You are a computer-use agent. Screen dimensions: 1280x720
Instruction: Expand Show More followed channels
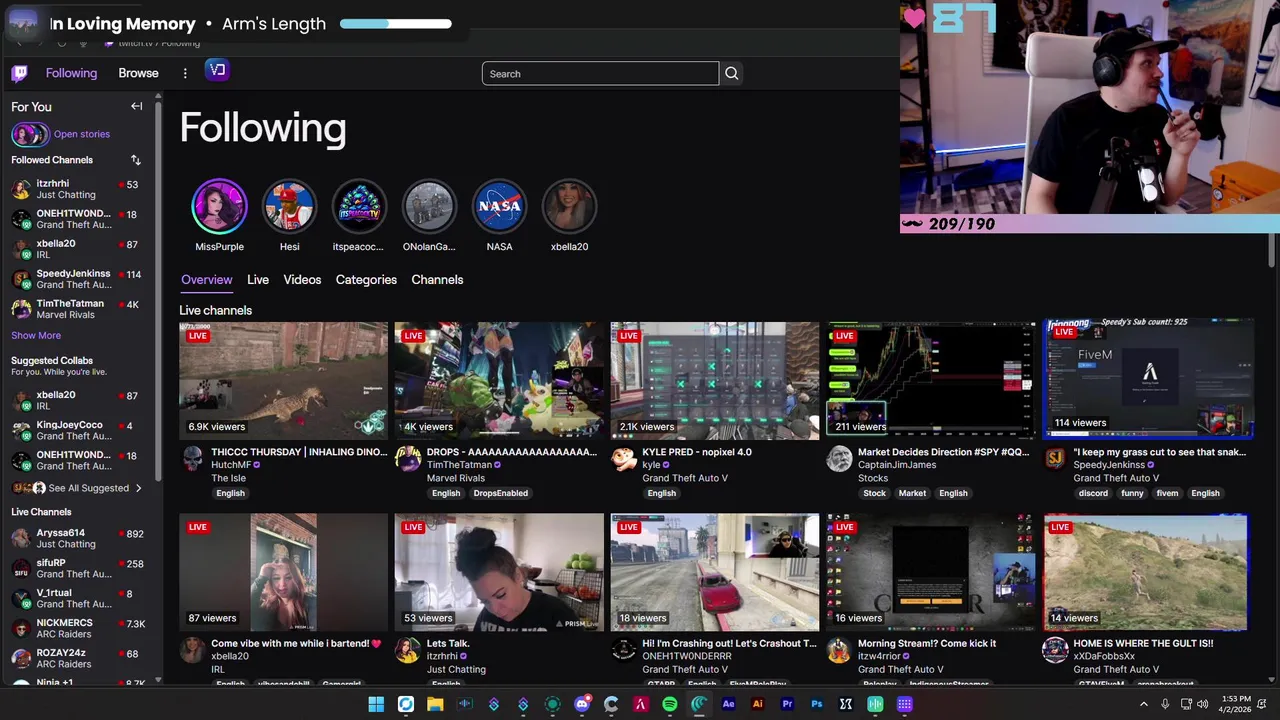tap(36, 335)
